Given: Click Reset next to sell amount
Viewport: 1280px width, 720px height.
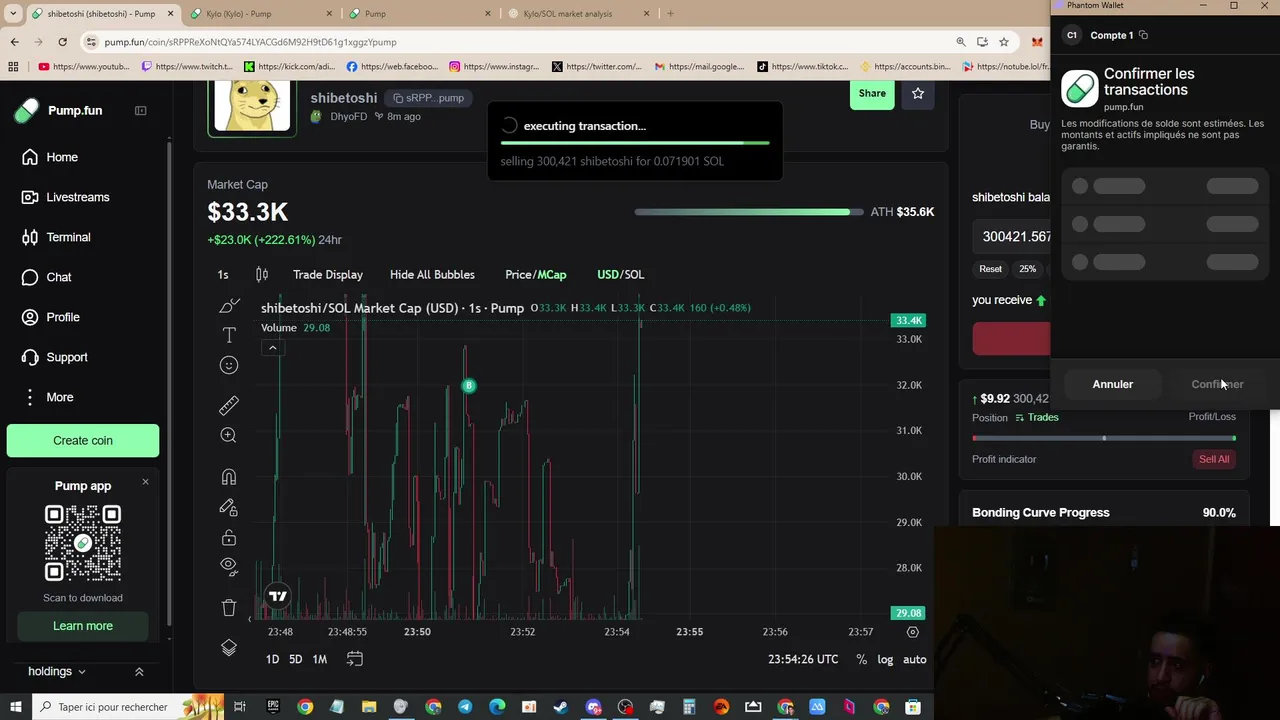Looking at the screenshot, I should (x=990, y=269).
